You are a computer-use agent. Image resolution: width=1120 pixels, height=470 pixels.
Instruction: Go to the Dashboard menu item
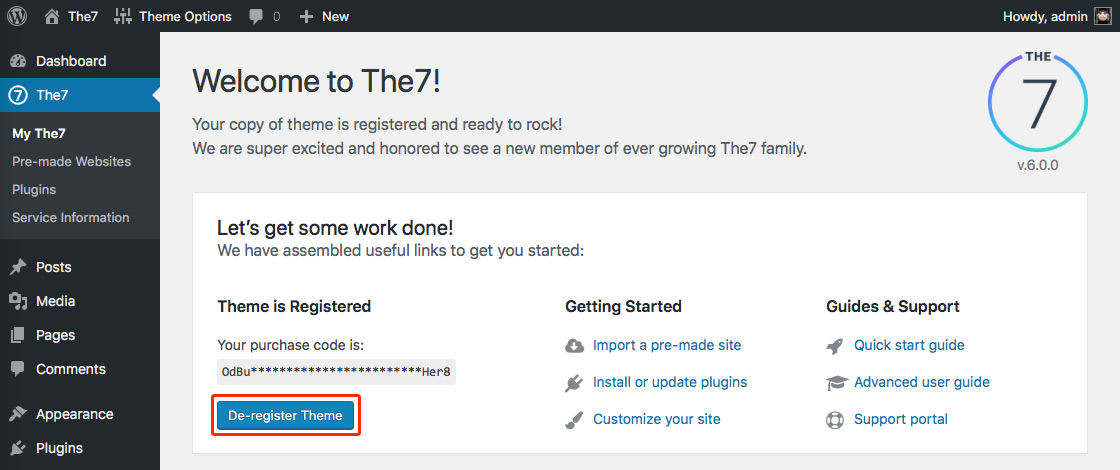(70, 61)
